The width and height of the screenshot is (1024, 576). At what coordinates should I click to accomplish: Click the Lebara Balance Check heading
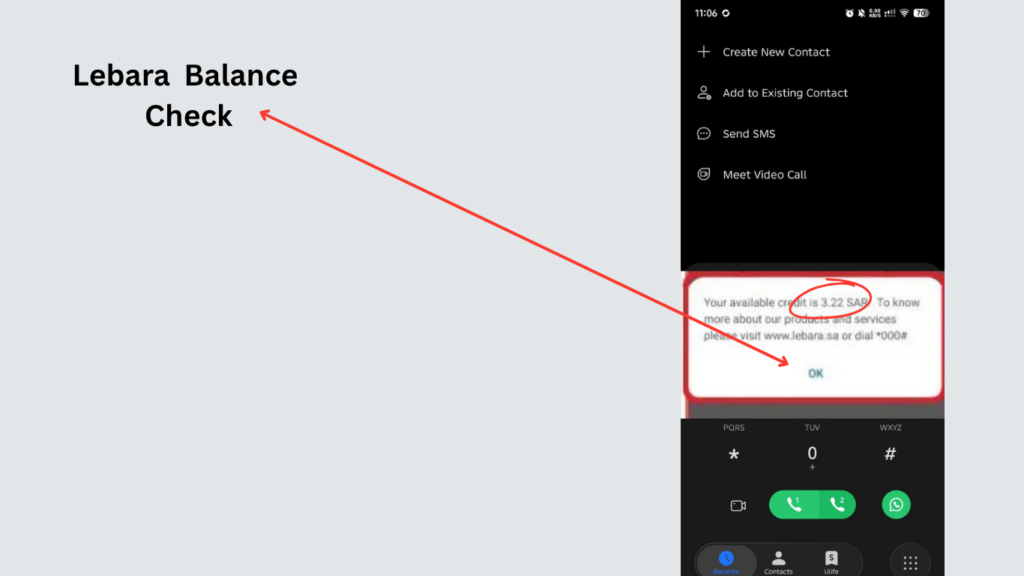click(x=185, y=95)
